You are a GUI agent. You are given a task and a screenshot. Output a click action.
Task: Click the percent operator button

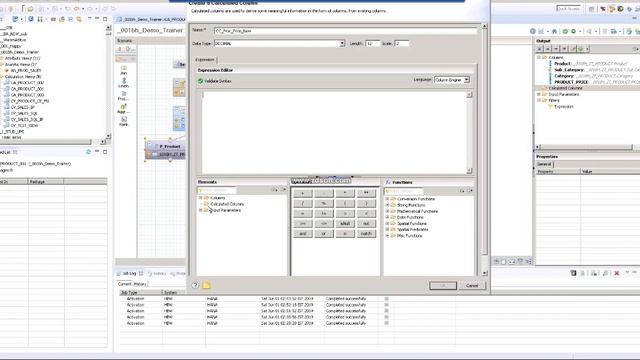[x=324, y=203]
